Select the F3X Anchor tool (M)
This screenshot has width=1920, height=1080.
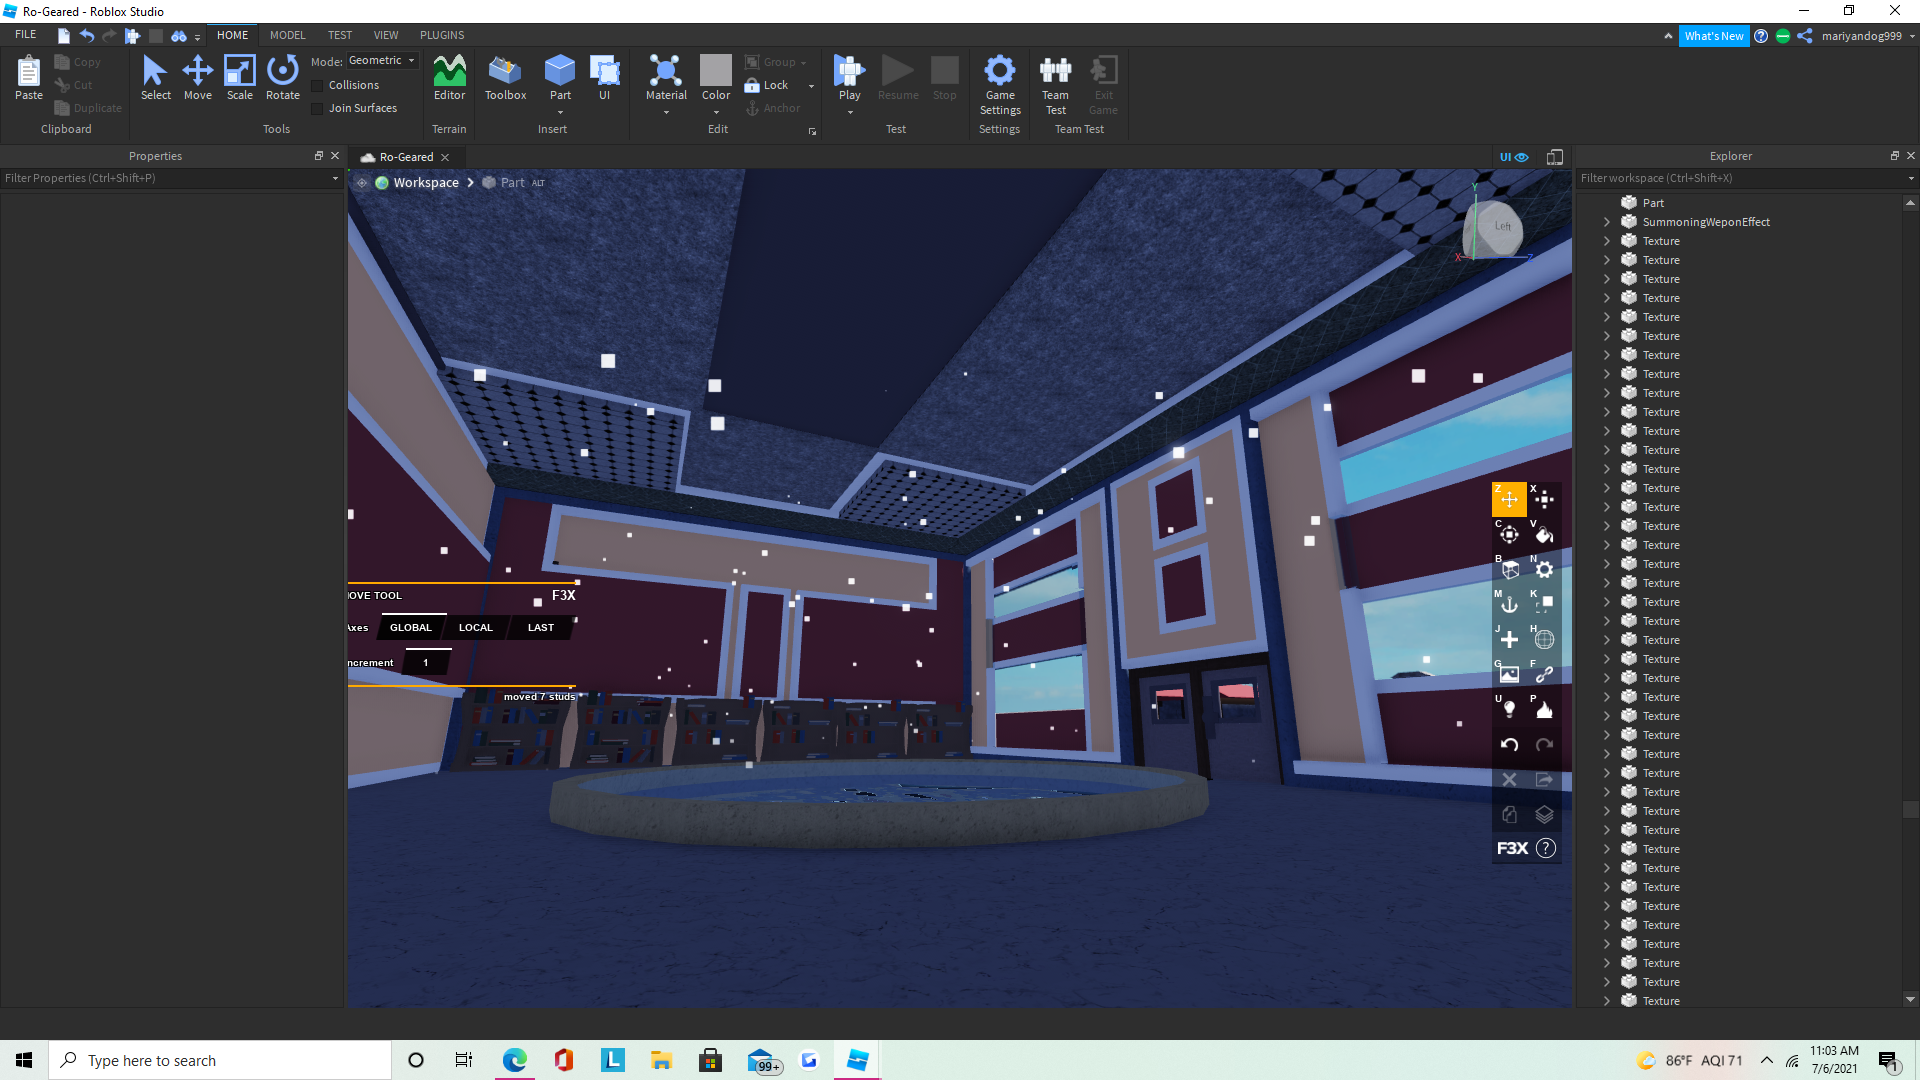pos(1509,604)
